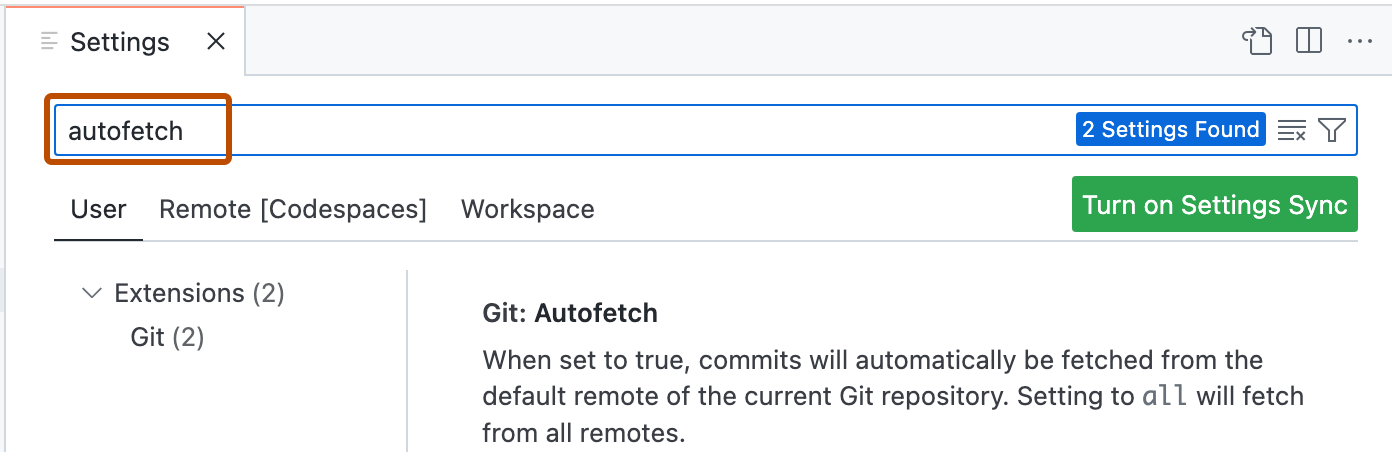Open the settings filter funnel
This screenshot has height=452, width=1392.
pyautogui.click(x=1331, y=130)
